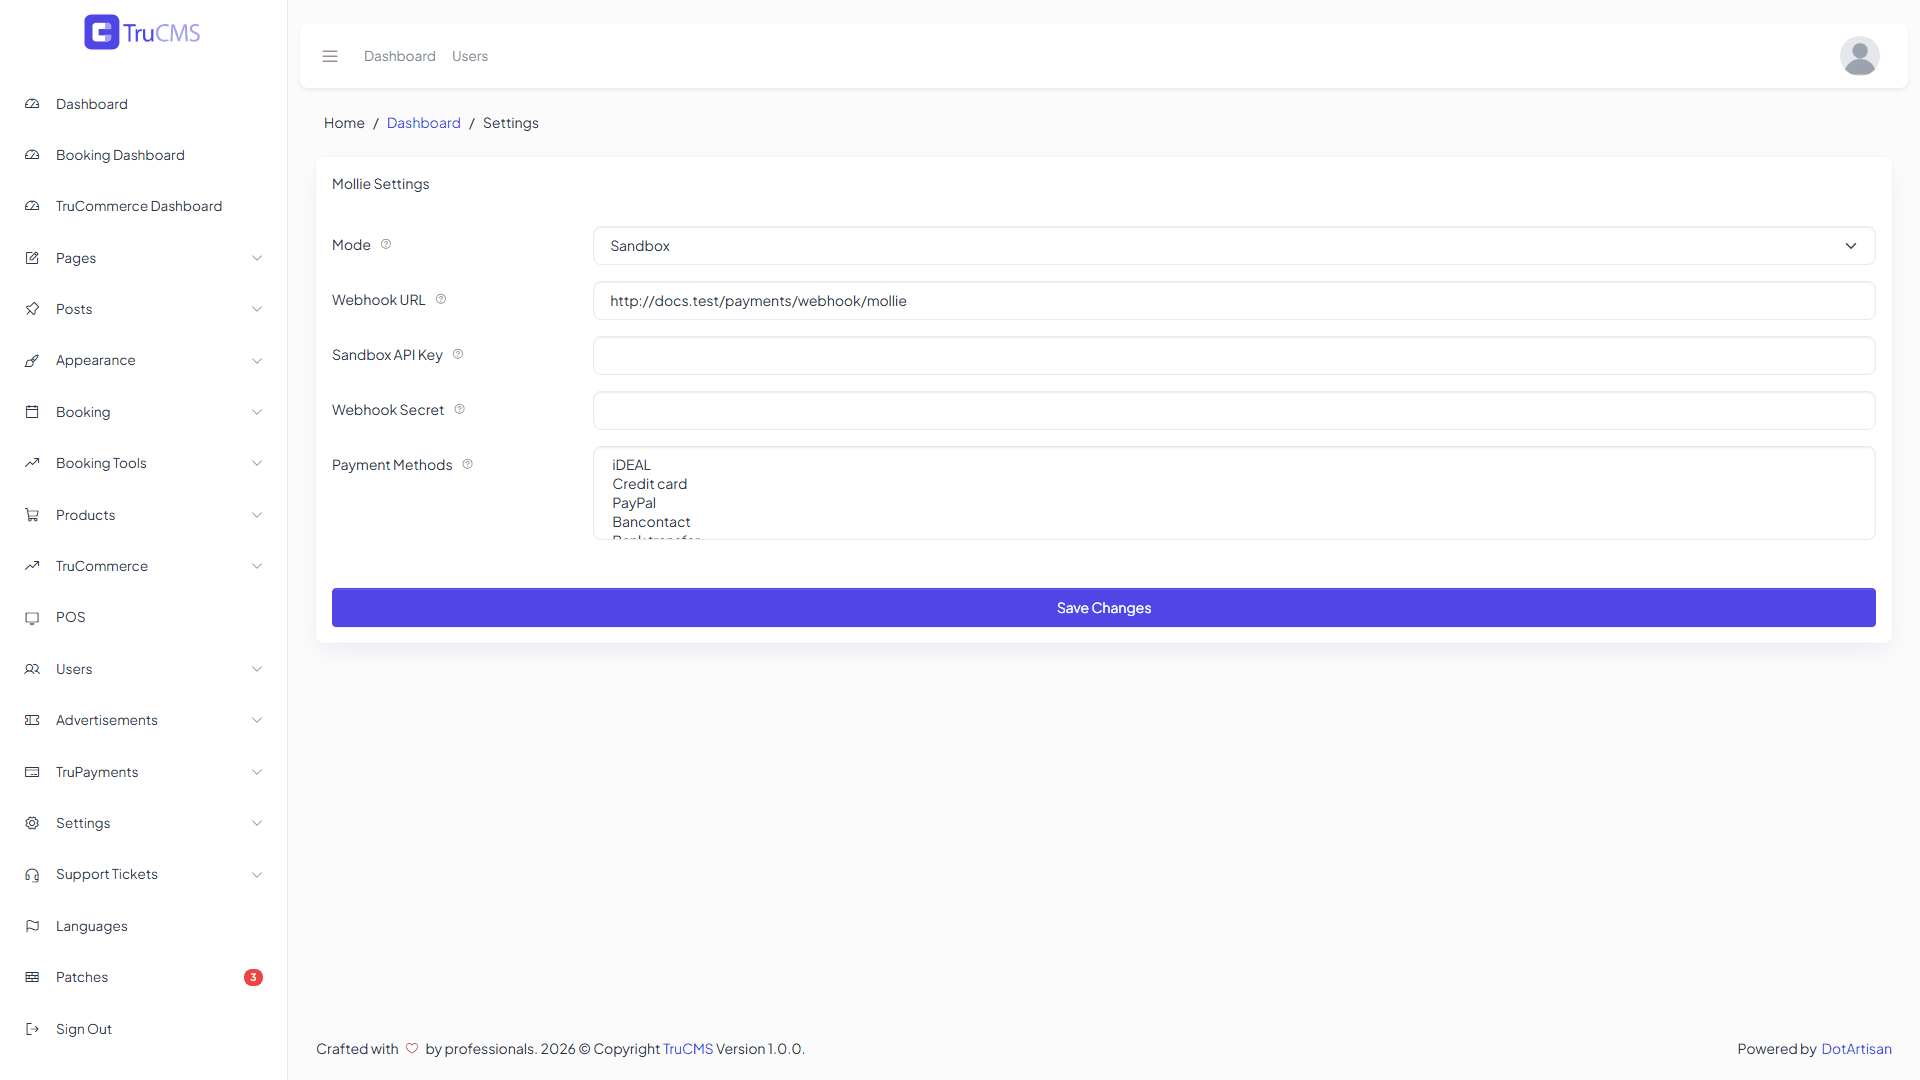Click the POS monitor icon in sidebar
The image size is (1920, 1080).
coord(32,618)
